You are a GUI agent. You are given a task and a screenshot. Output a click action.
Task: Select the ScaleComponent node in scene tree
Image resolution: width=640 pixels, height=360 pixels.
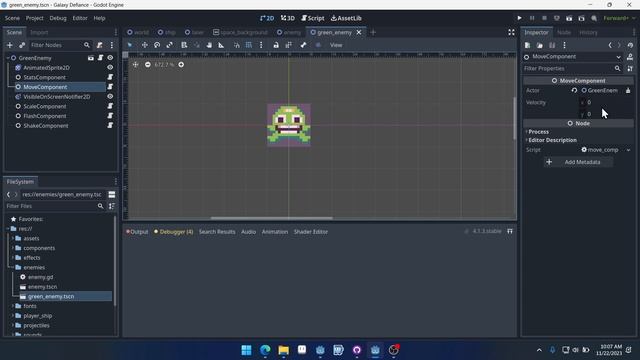point(45,106)
